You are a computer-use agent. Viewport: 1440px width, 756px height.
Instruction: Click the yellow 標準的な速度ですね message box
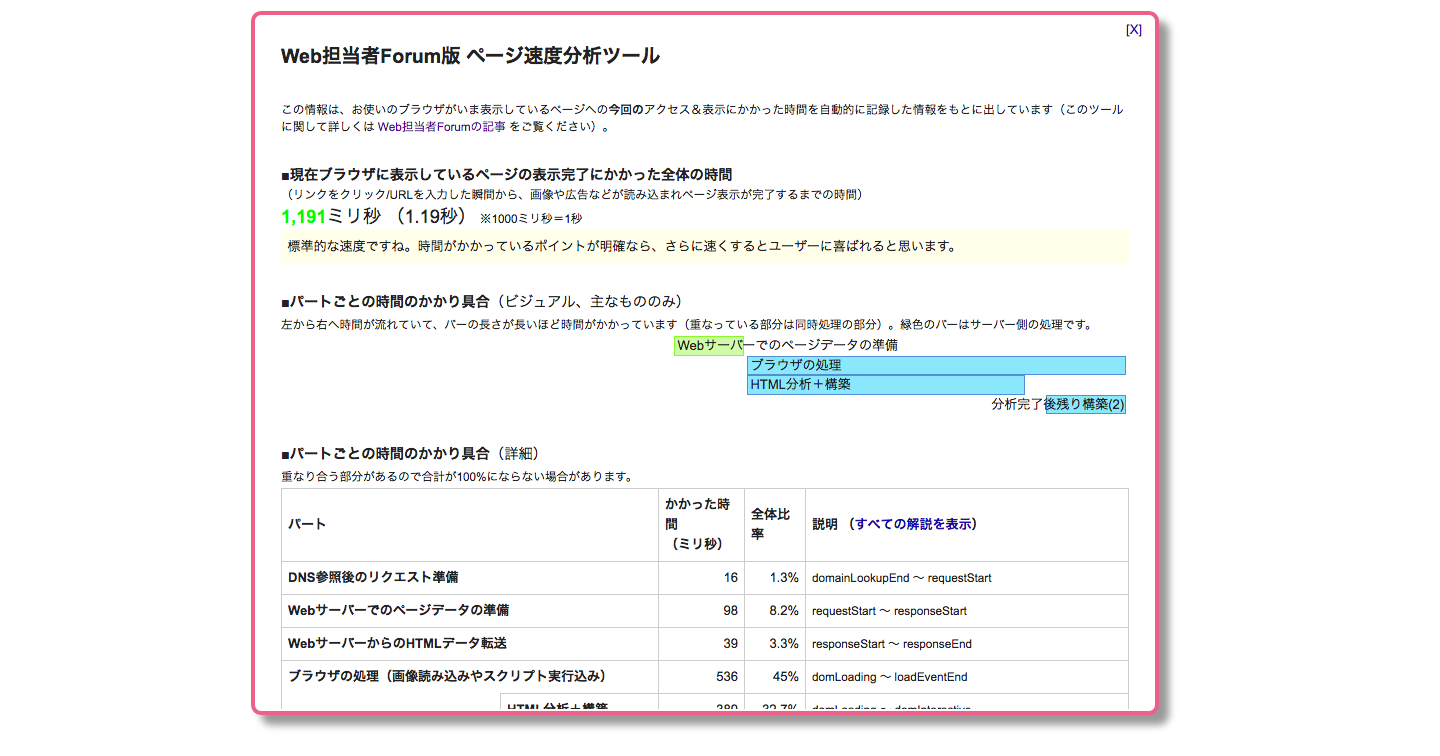[x=704, y=247]
